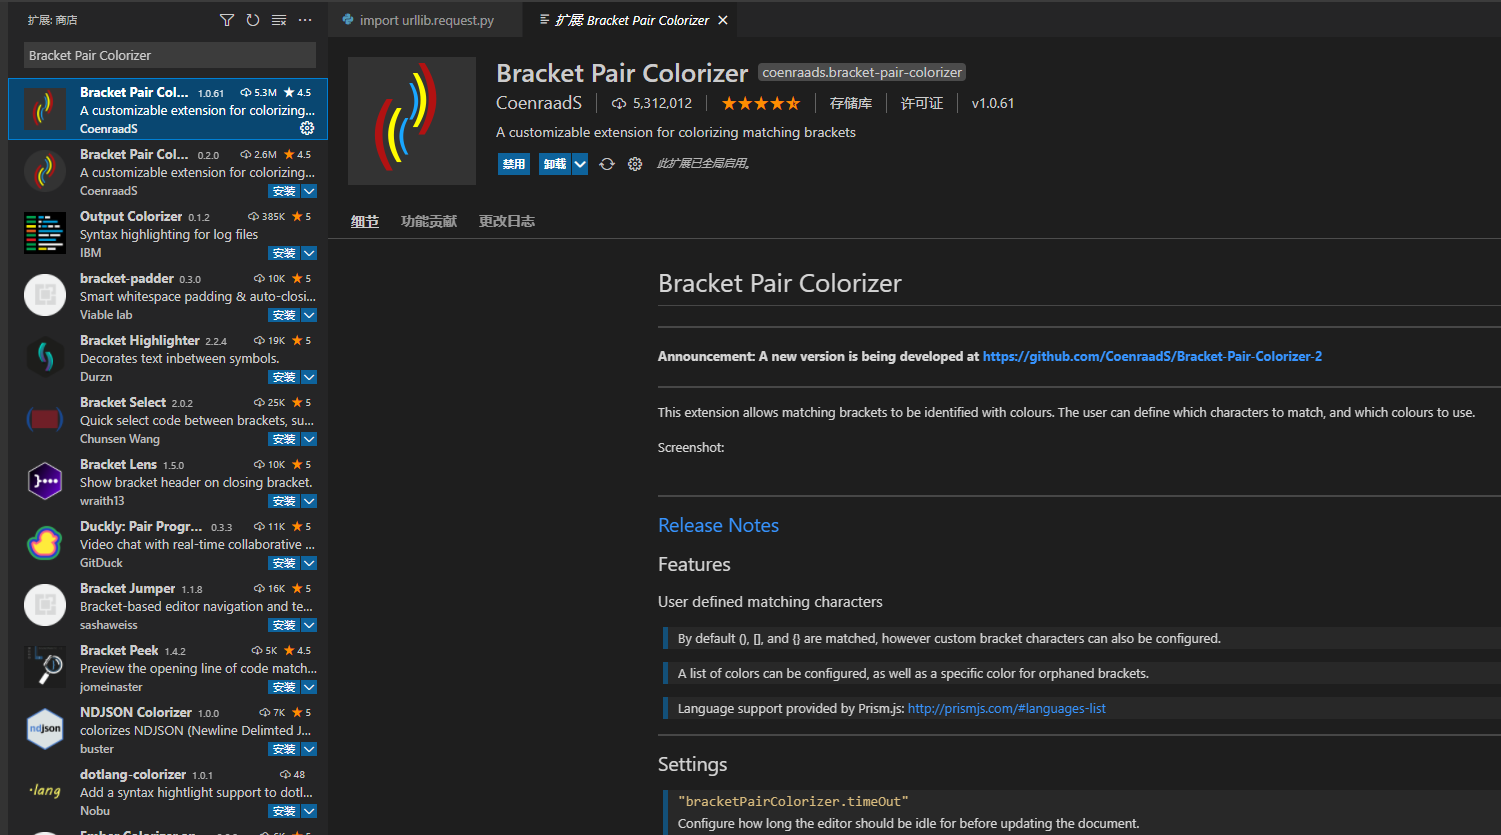Open the 存储库 repository link
The height and width of the screenshot is (835, 1501).
[851, 103]
